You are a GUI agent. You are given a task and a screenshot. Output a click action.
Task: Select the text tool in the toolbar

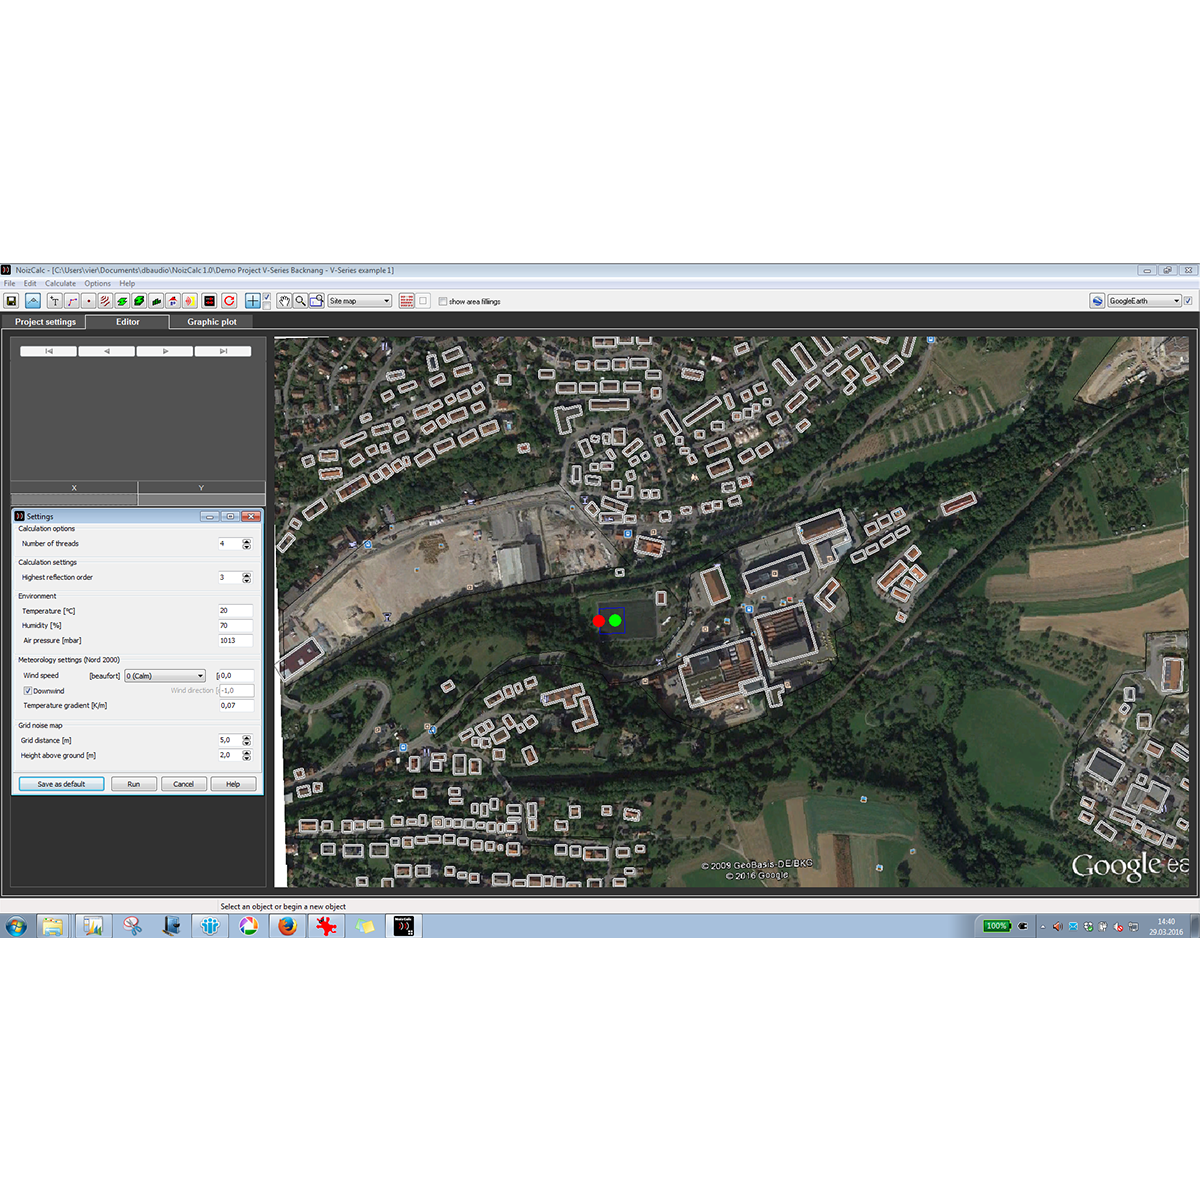[x=54, y=301]
